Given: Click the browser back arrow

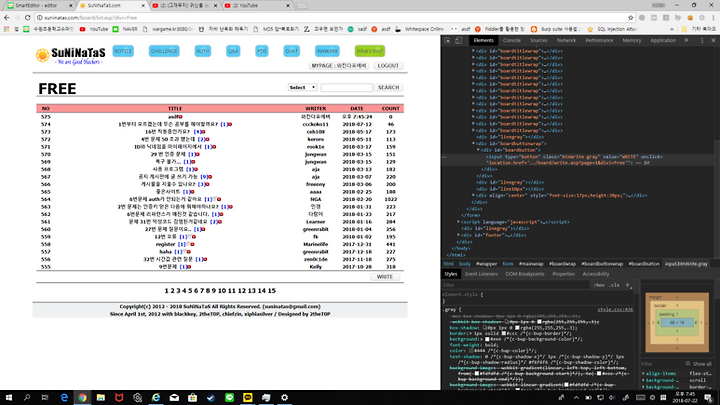Looking at the screenshot, I should (6, 17).
